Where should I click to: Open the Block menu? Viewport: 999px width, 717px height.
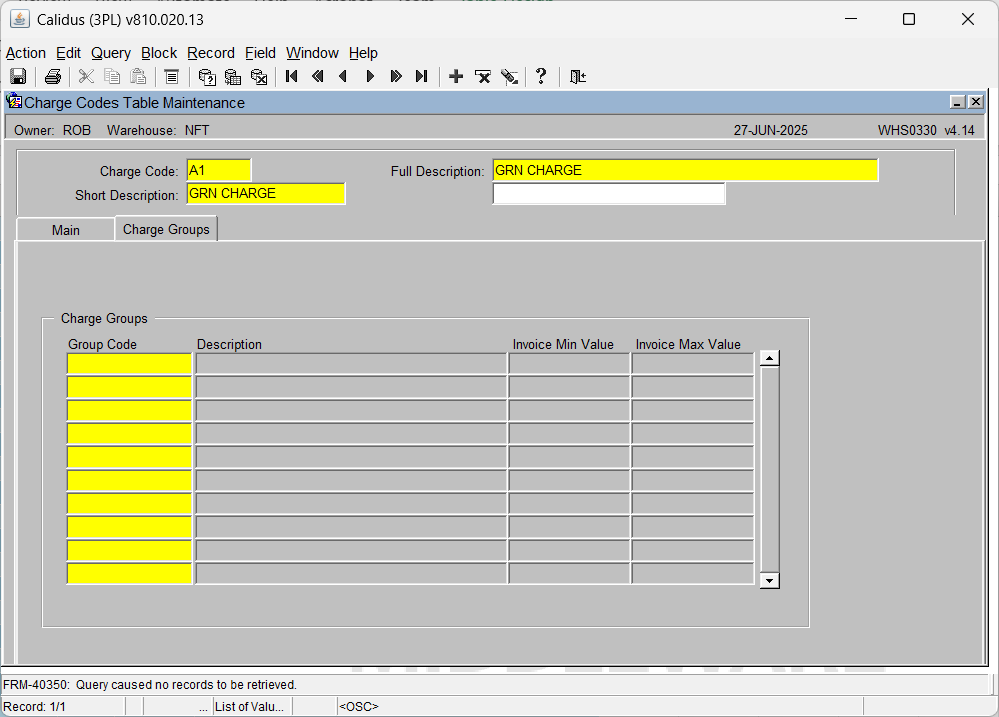click(x=159, y=53)
